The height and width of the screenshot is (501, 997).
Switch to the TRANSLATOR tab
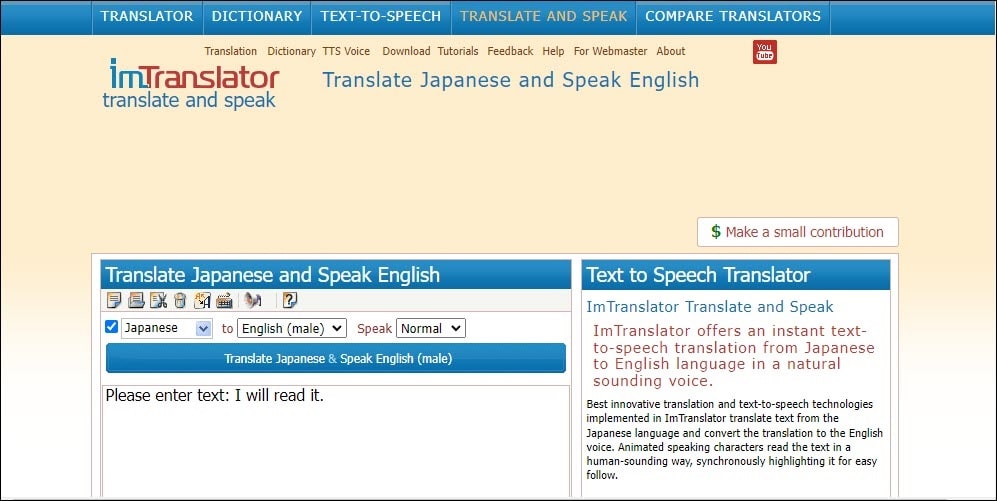coord(147,17)
